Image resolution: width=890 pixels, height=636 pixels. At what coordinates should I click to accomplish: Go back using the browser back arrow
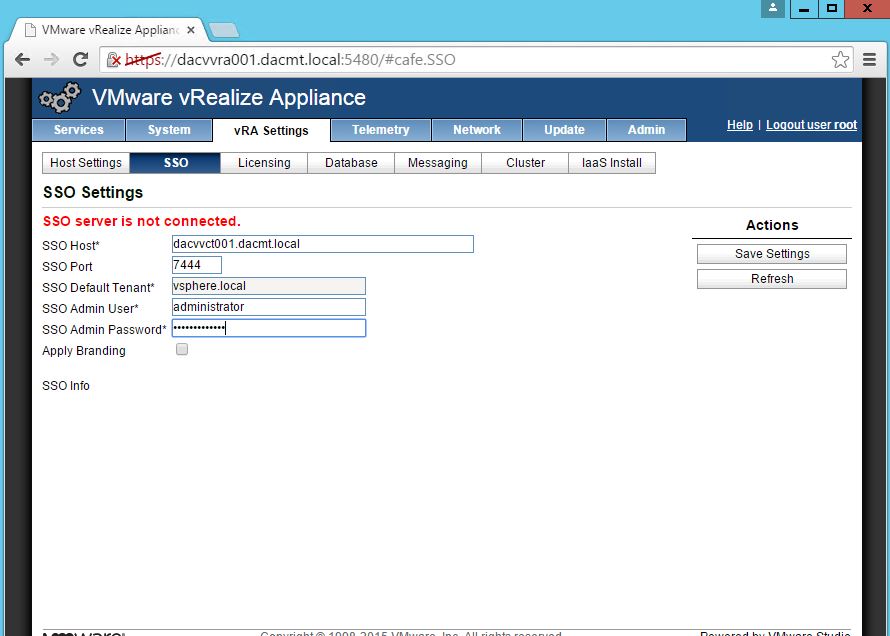tap(23, 60)
